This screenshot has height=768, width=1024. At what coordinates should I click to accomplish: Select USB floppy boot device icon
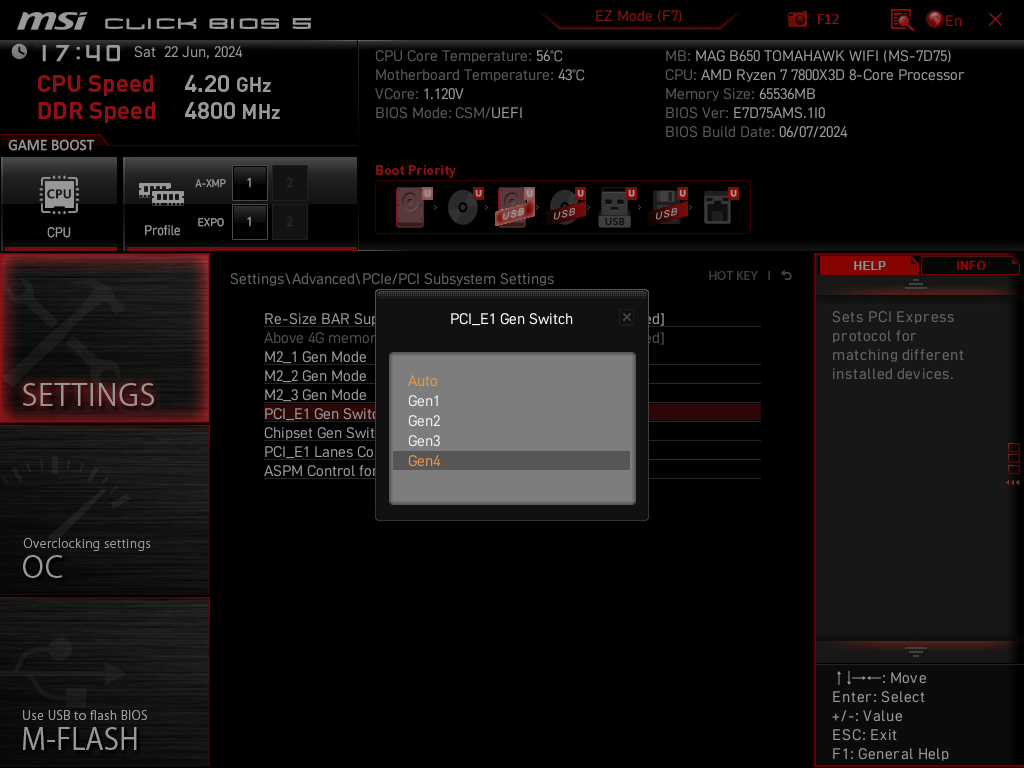(667, 206)
